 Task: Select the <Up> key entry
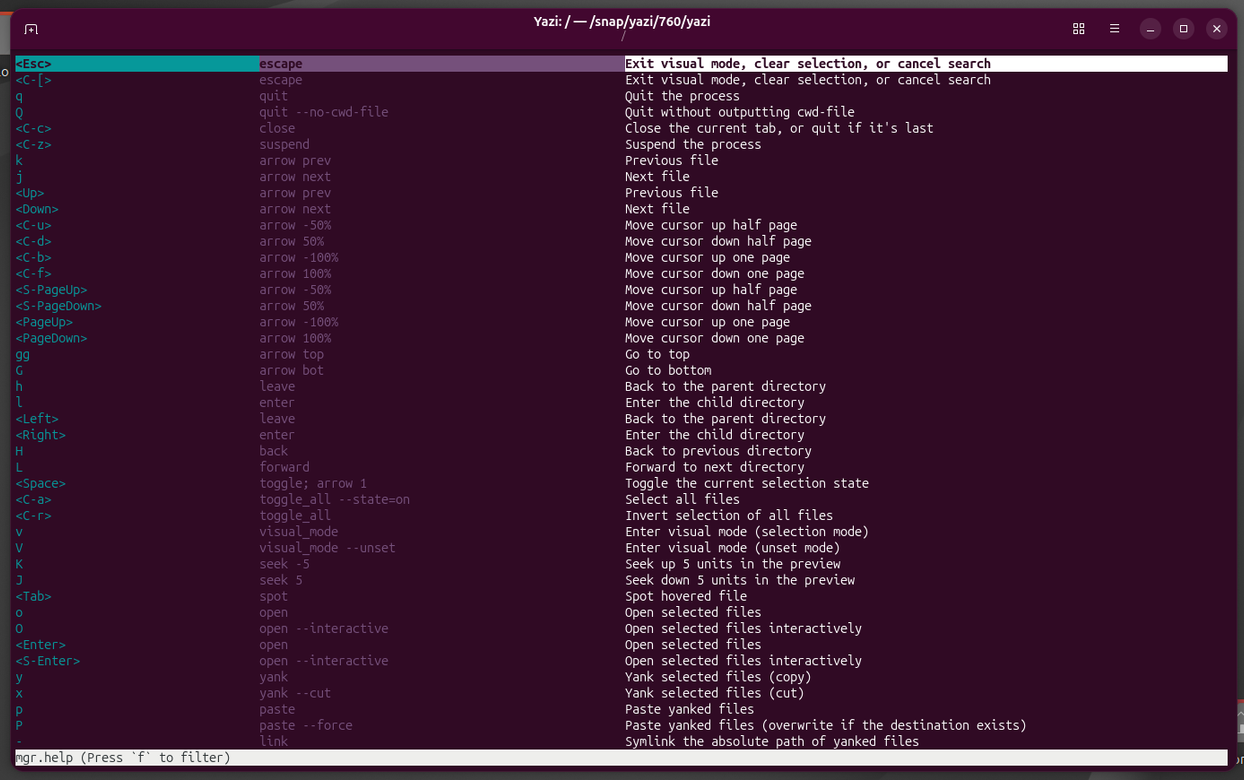point(30,193)
